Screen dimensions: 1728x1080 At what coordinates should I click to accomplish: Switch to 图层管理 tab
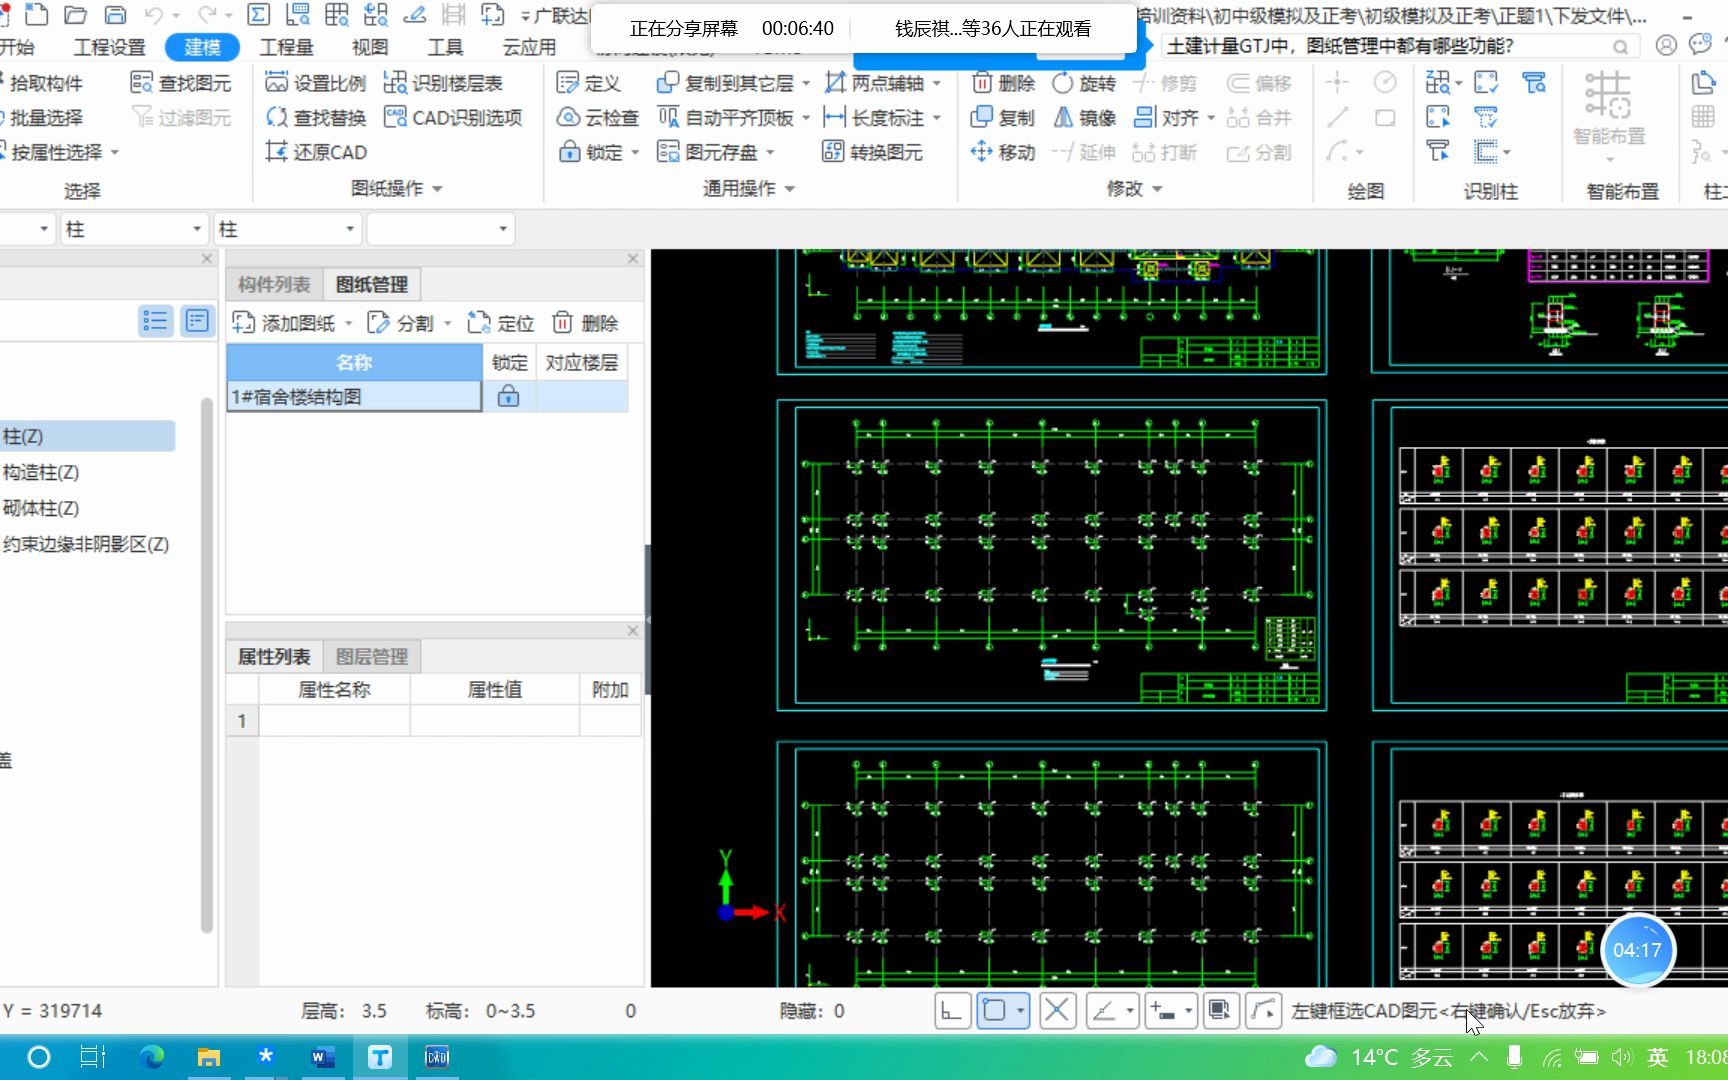coord(371,657)
